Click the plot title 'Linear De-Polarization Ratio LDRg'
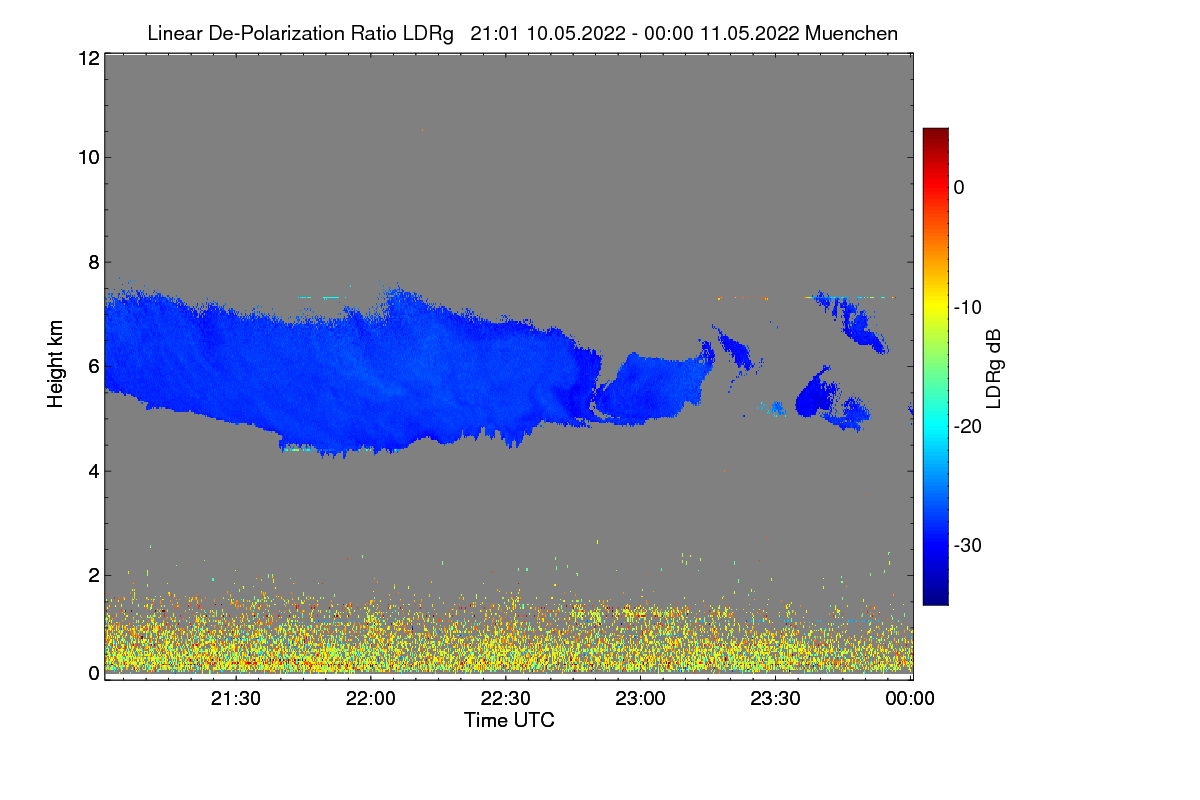 (x=300, y=33)
